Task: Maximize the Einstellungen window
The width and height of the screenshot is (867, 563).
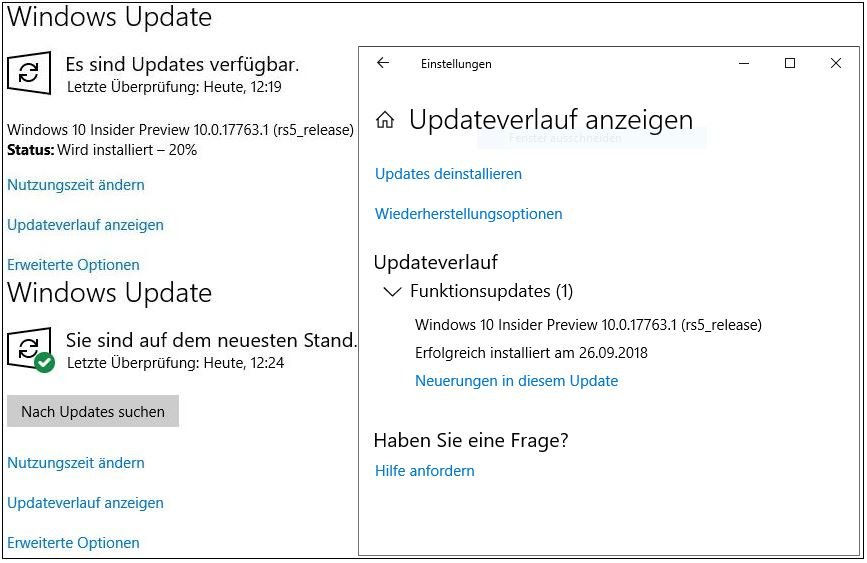Action: coord(790,63)
